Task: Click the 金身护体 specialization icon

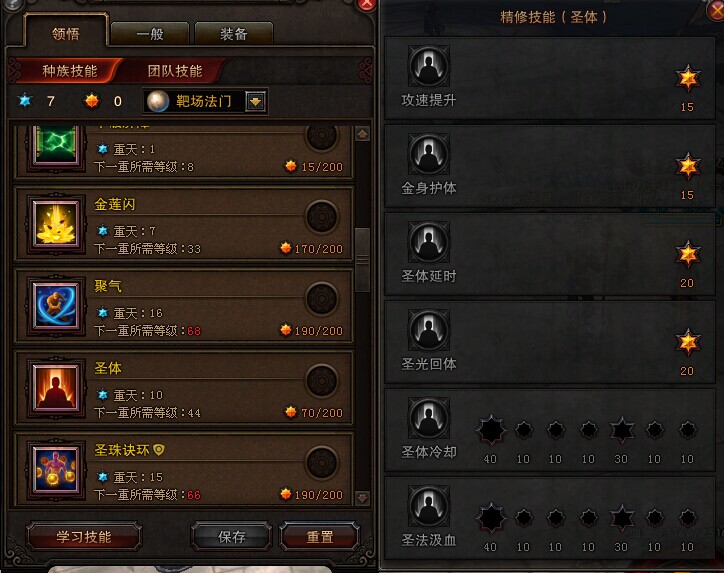Action: (428, 154)
